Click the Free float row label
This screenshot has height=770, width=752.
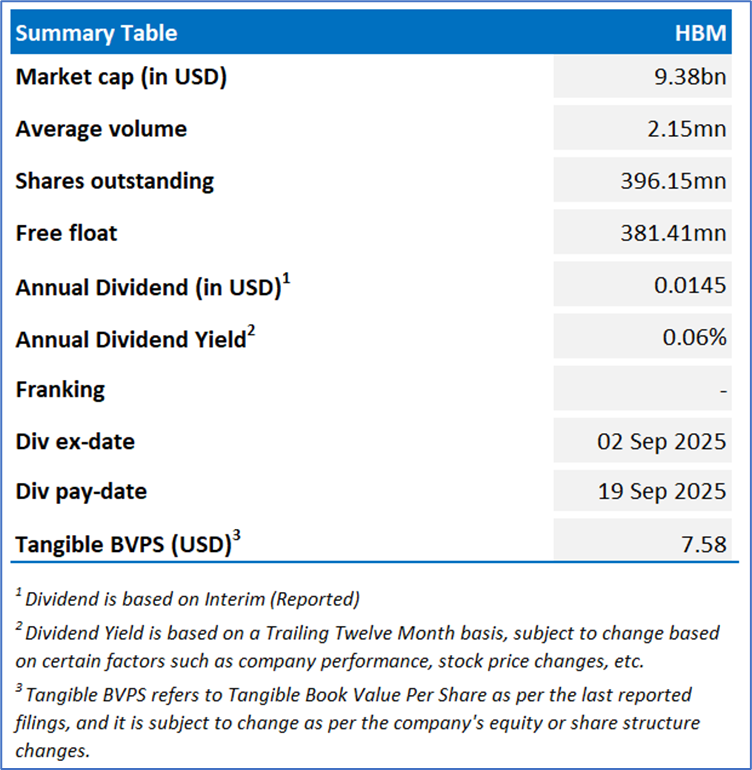(x=66, y=233)
